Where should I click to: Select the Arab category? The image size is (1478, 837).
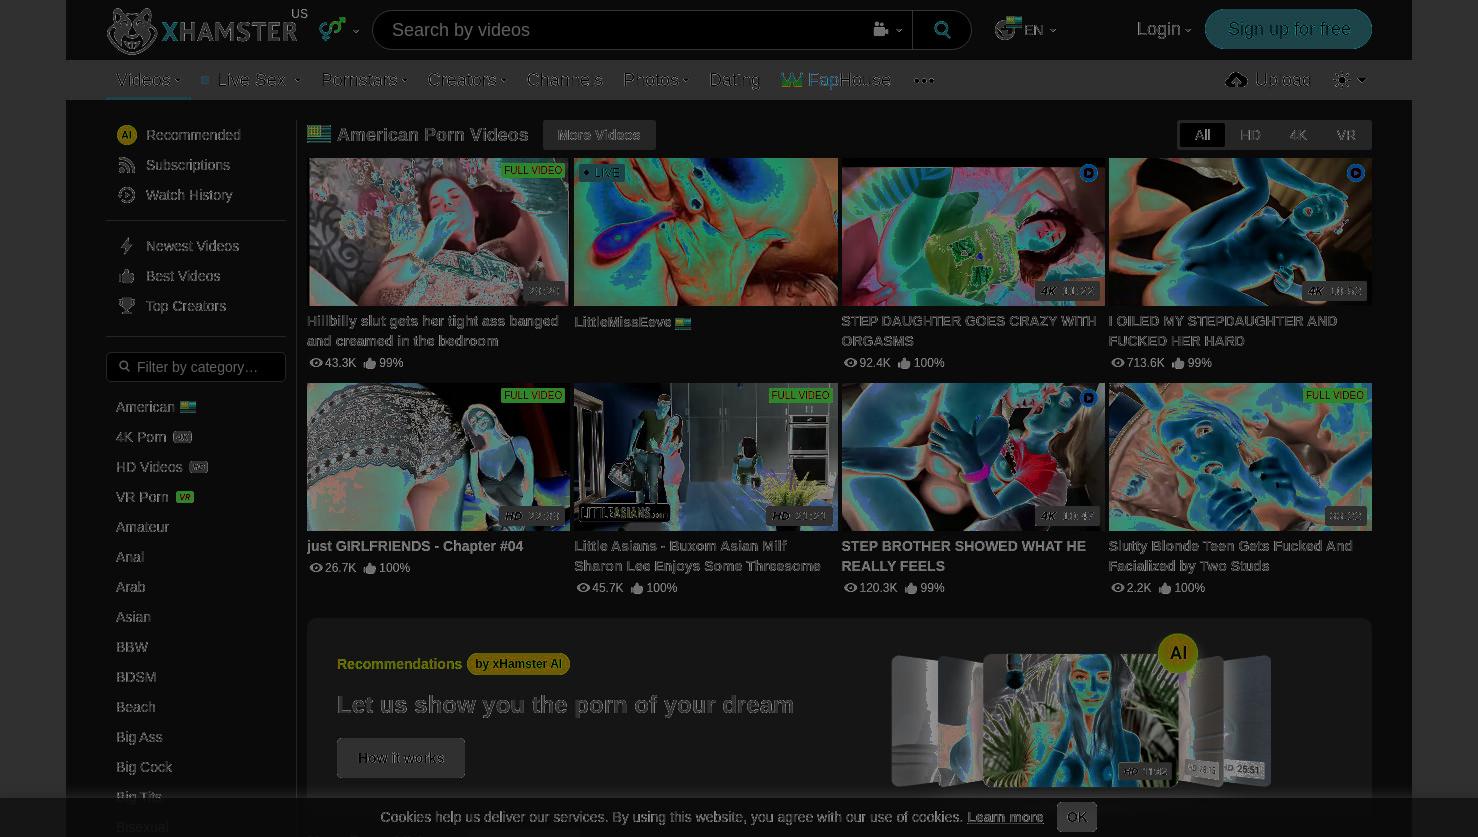(130, 587)
